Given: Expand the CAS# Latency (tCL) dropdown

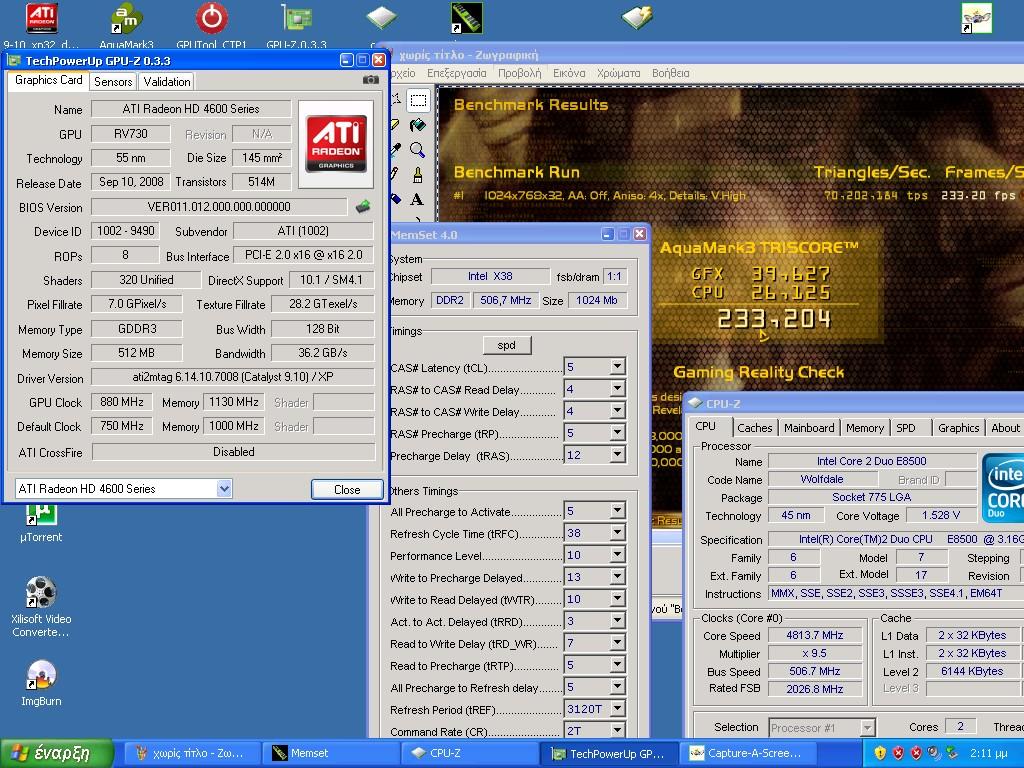Looking at the screenshot, I should (617, 367).
